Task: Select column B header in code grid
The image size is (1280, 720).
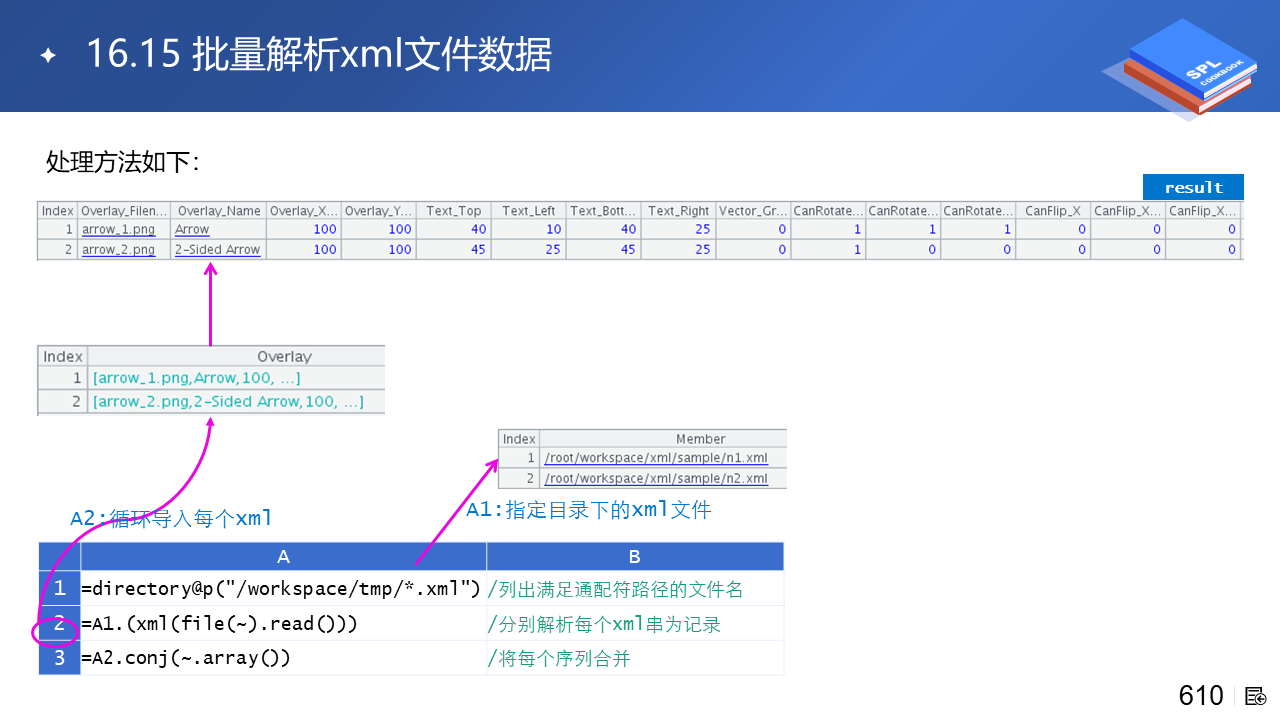Action: point(635,557)
